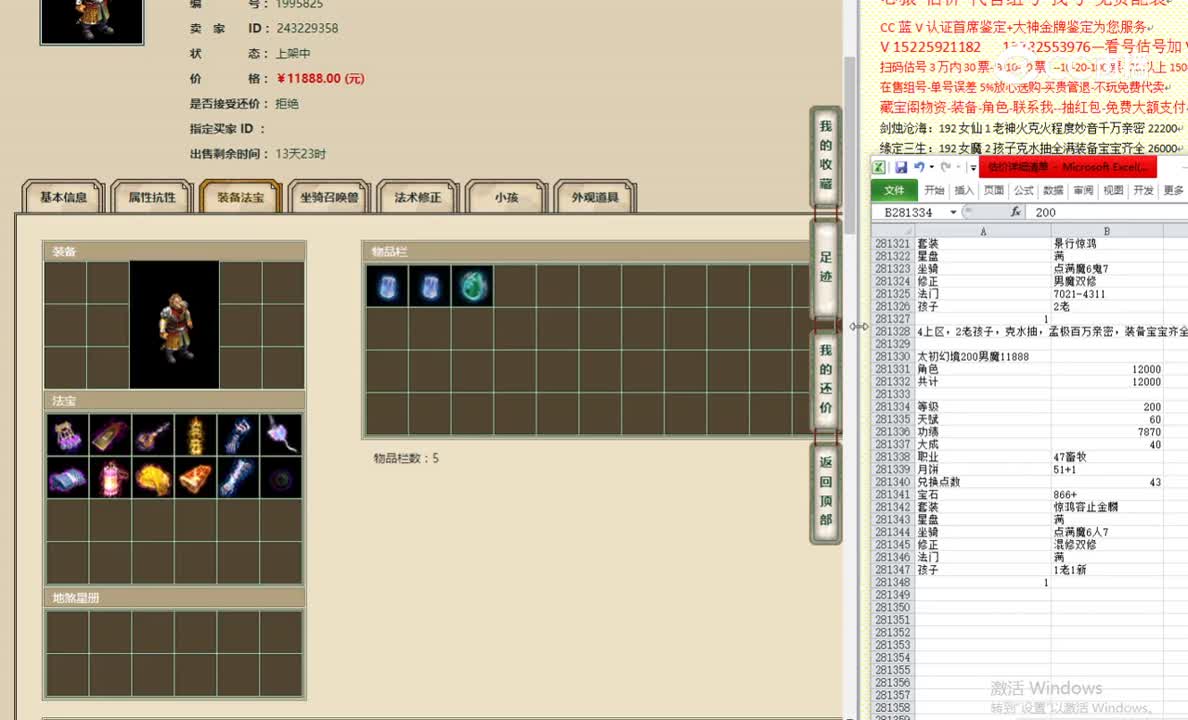Open the 文件 menu in Excel
Screen dimensions: 1188x720
(x=894, y=190)
